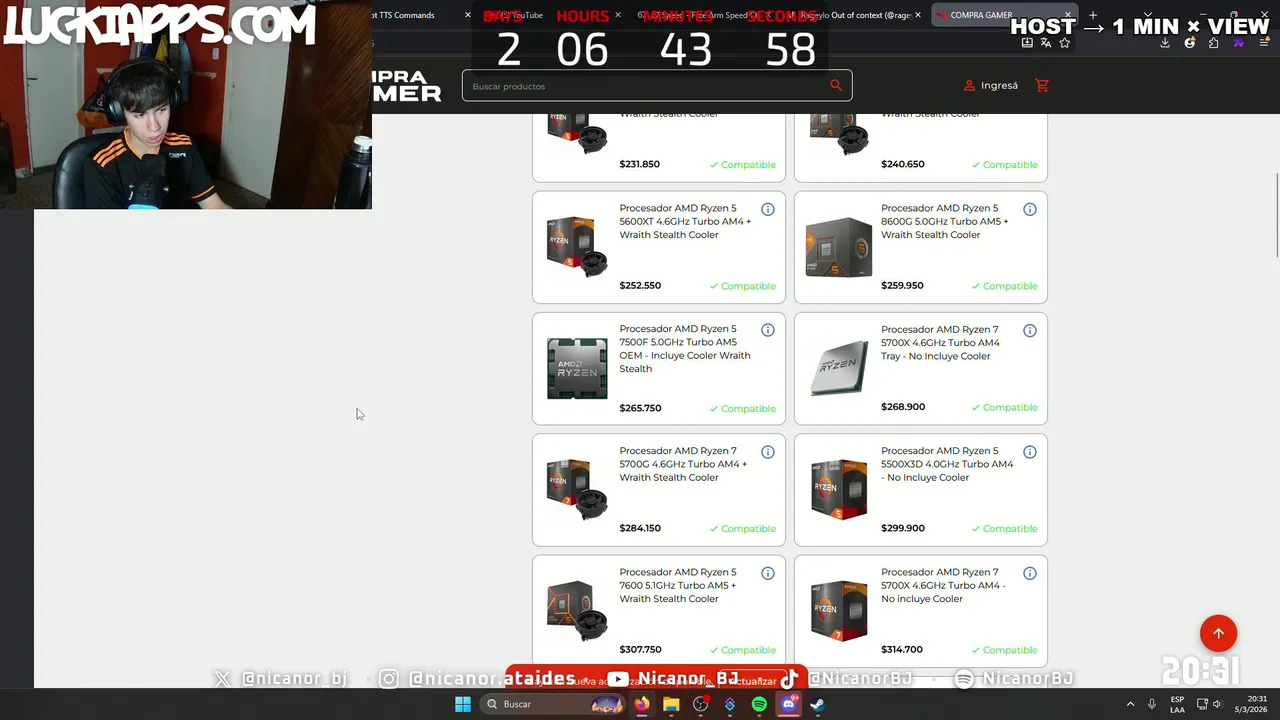1280x720 pixels.
Task: Click the microphone icon in system tray
Action: pos(1152,704)
